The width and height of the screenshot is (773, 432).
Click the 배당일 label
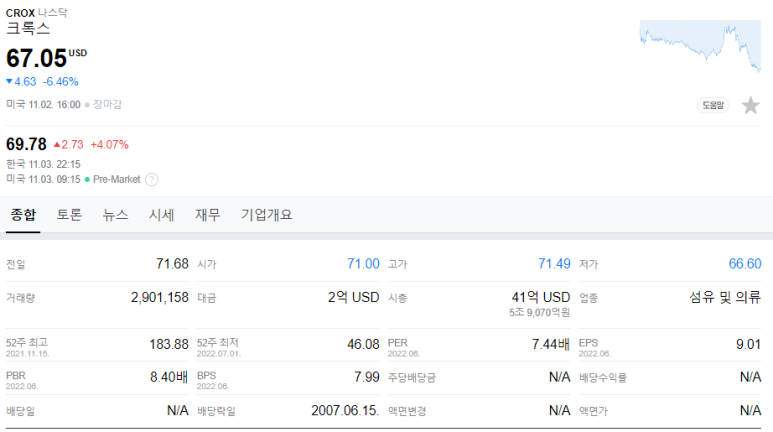[x=21, y=411]
